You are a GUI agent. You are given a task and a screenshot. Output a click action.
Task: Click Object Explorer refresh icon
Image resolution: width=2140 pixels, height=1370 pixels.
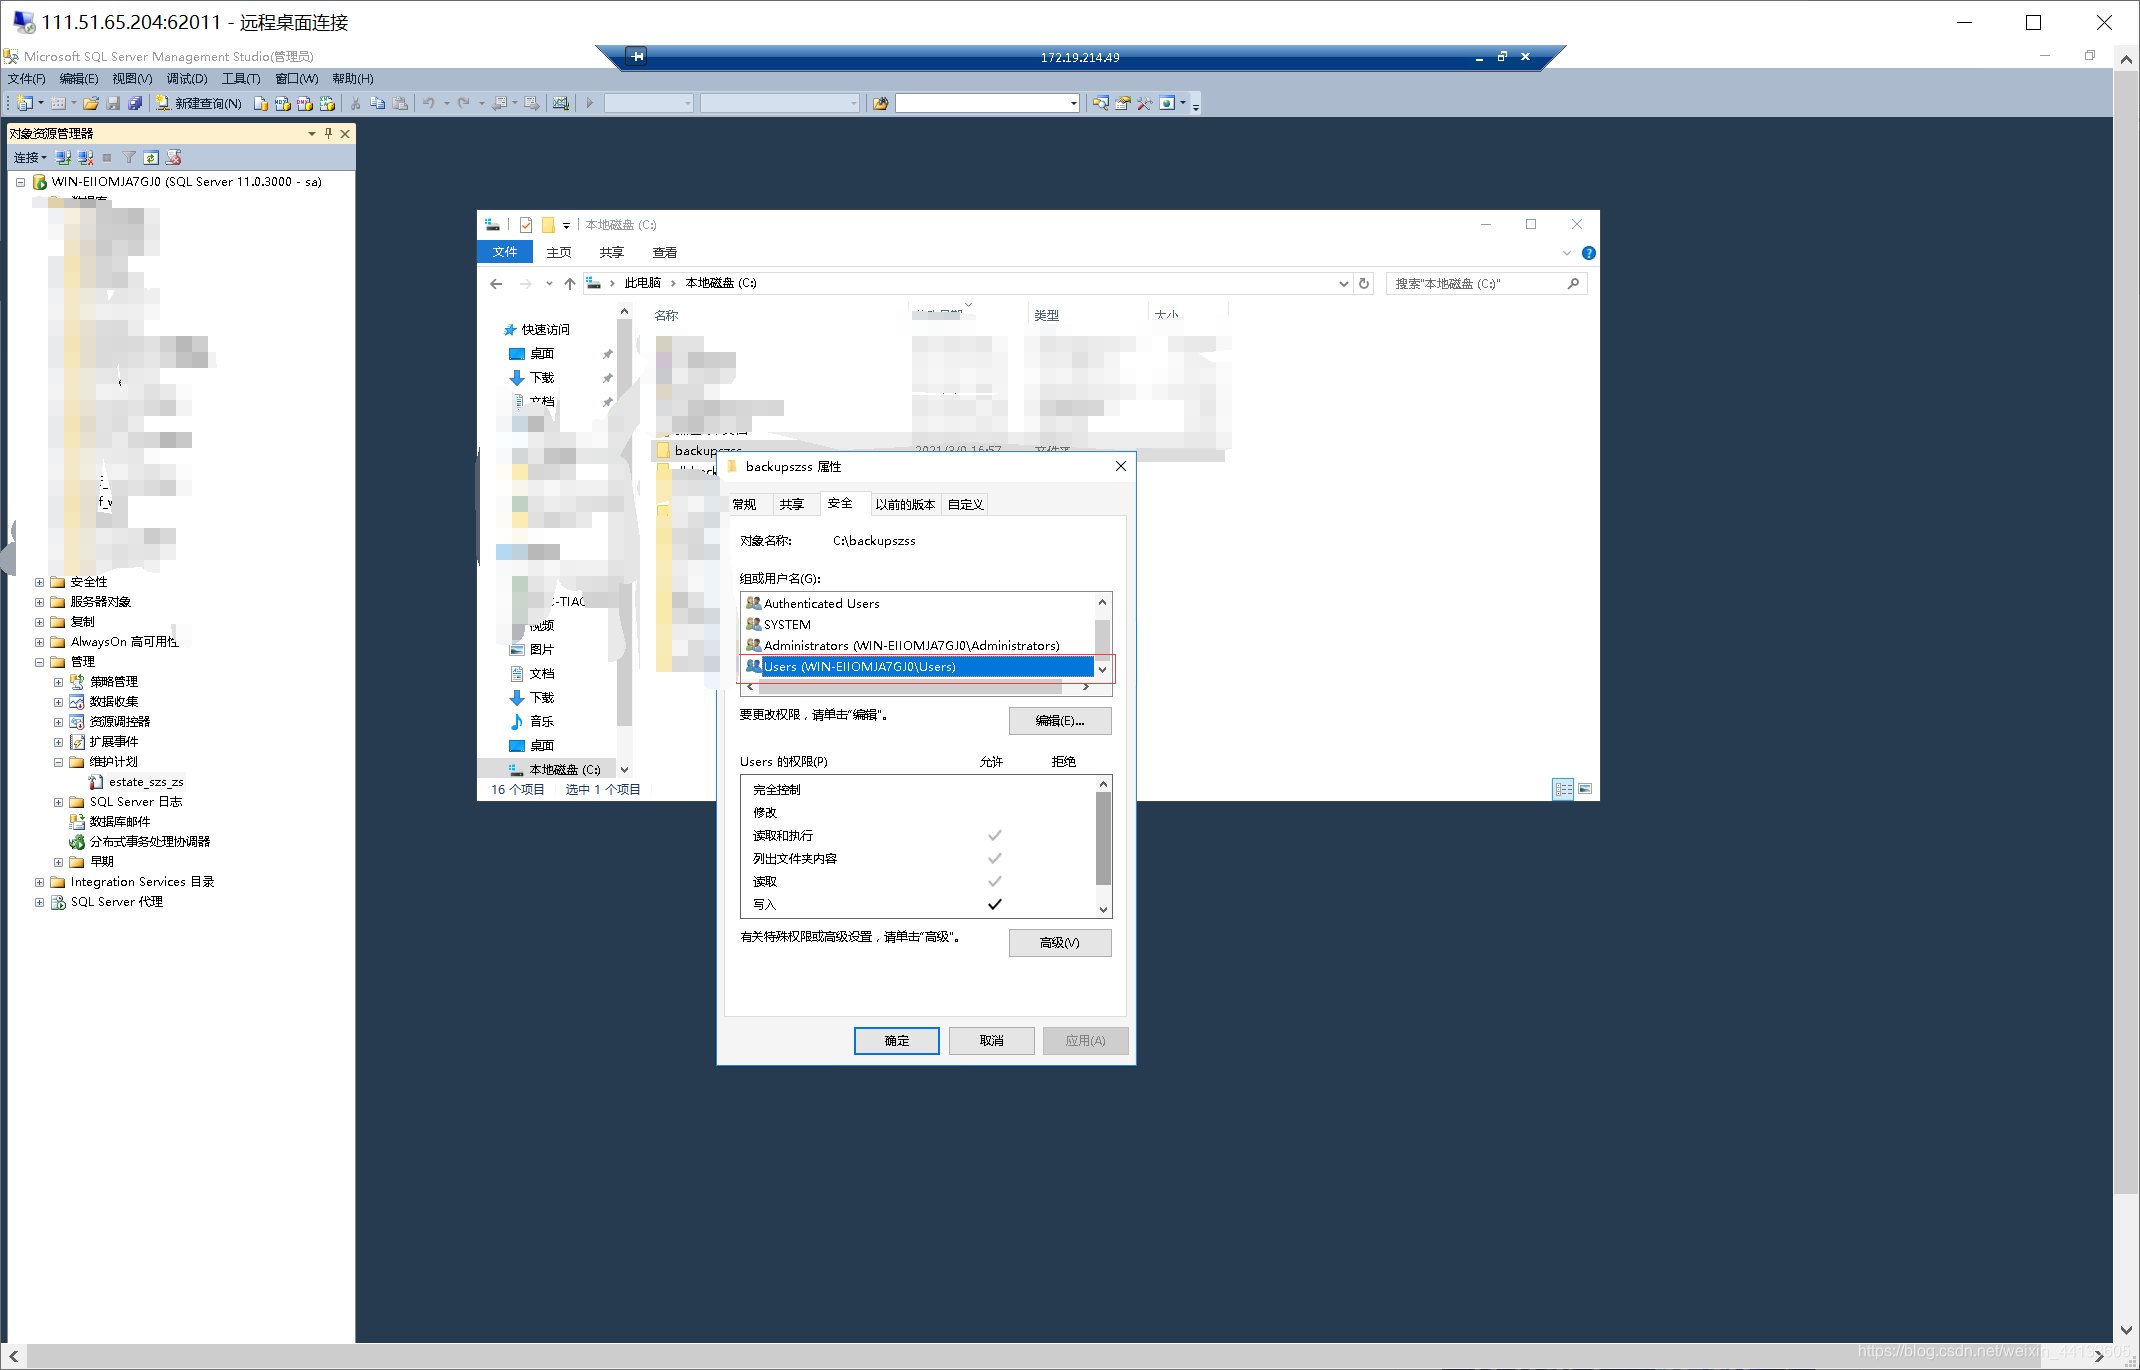pos(151,158)
